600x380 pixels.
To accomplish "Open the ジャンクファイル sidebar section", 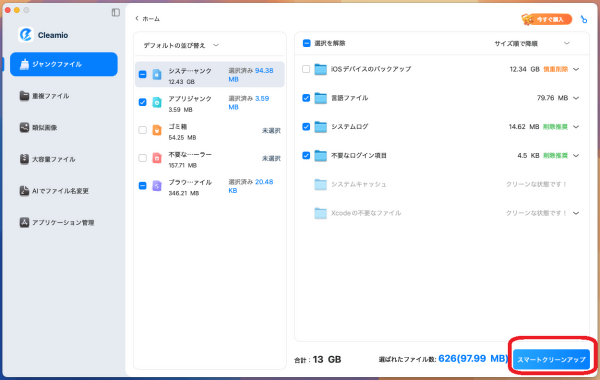I will pyautogui.click(x=64, y=64).
